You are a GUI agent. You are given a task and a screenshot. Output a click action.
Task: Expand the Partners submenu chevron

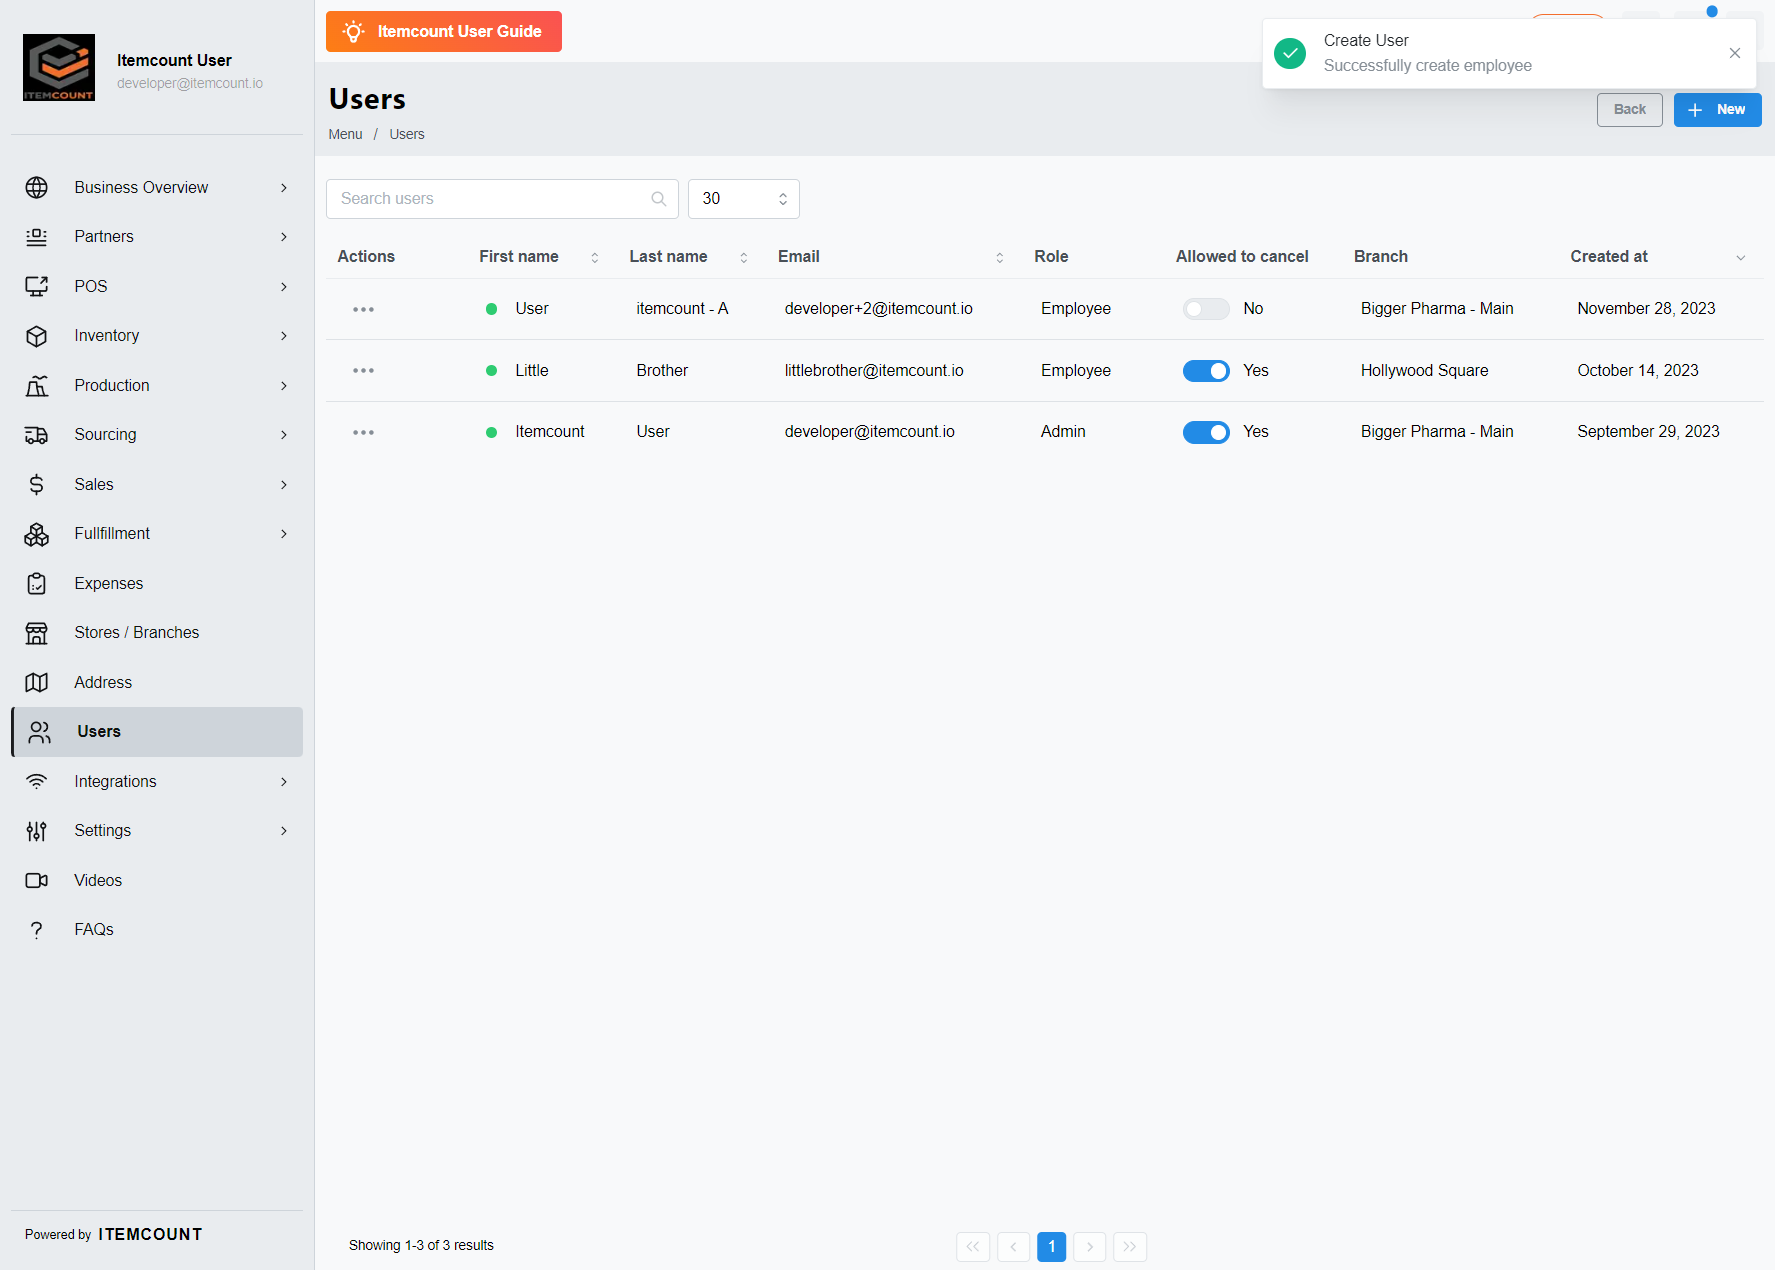pyautogui.click(x=284, y=237)
